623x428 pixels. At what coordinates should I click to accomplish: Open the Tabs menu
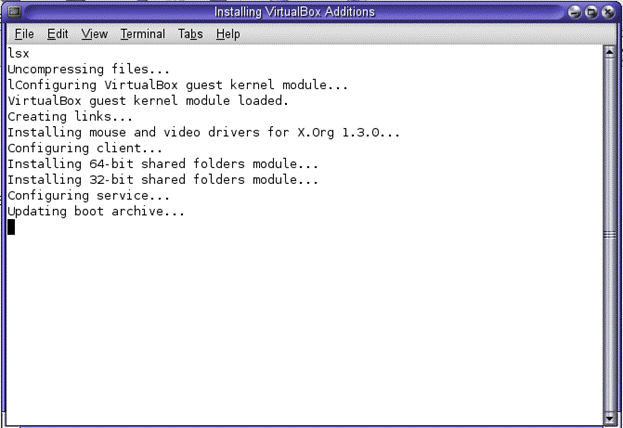(190, 34)
